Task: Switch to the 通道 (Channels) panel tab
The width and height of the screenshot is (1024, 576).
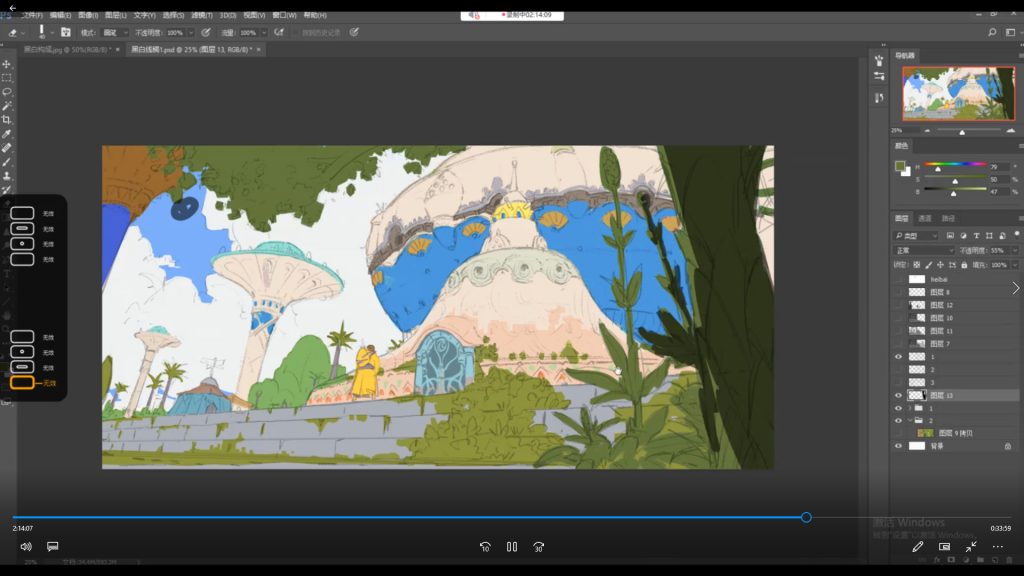Action: point(925,218)
